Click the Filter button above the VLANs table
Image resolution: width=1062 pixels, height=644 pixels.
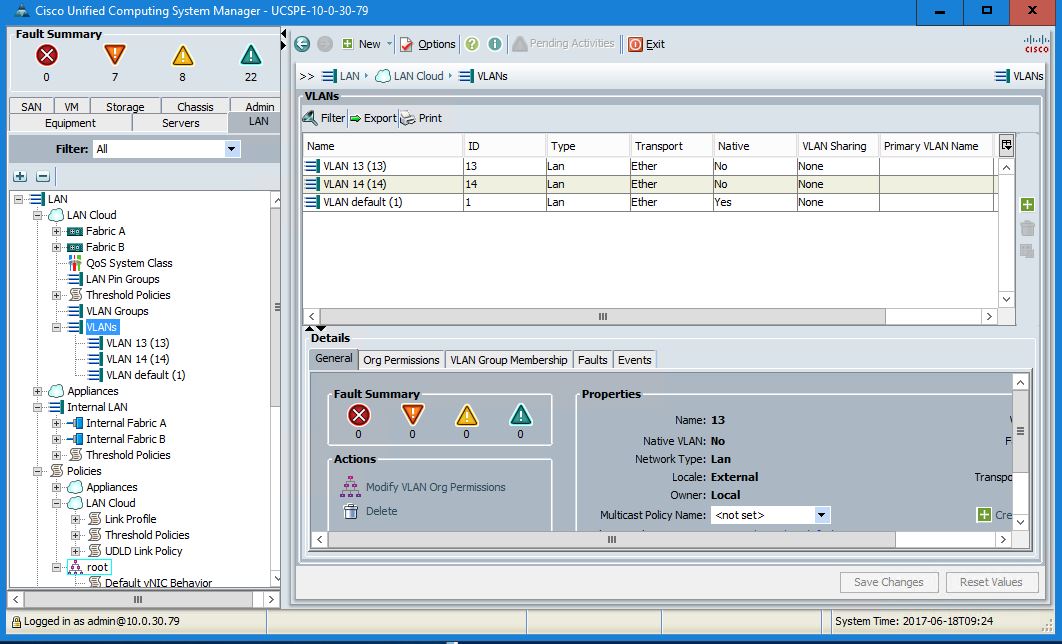click(324, 118)
